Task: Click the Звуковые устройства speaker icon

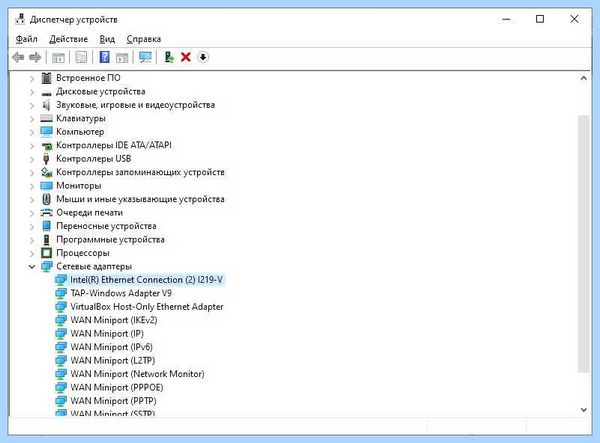Action: 46,105
